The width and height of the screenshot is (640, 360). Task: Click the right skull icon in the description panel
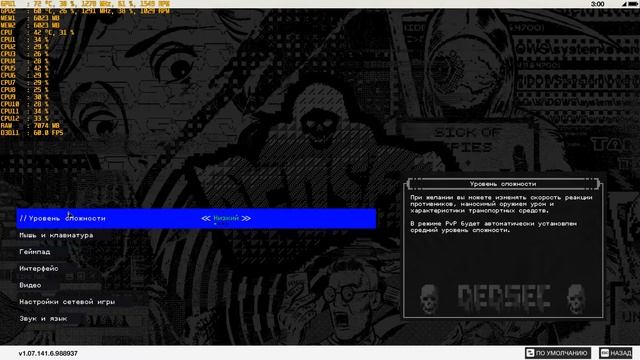click(576, 299)
